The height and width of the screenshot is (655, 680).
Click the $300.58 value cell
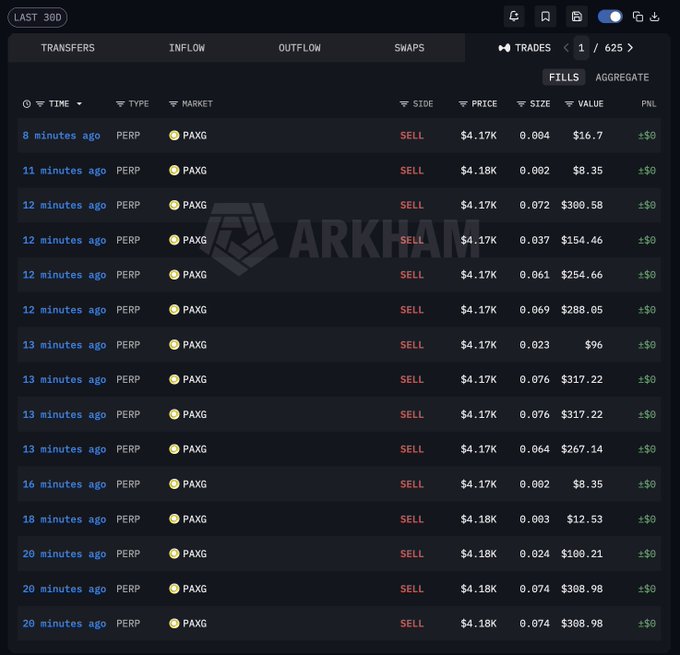[x=582, y=205]
